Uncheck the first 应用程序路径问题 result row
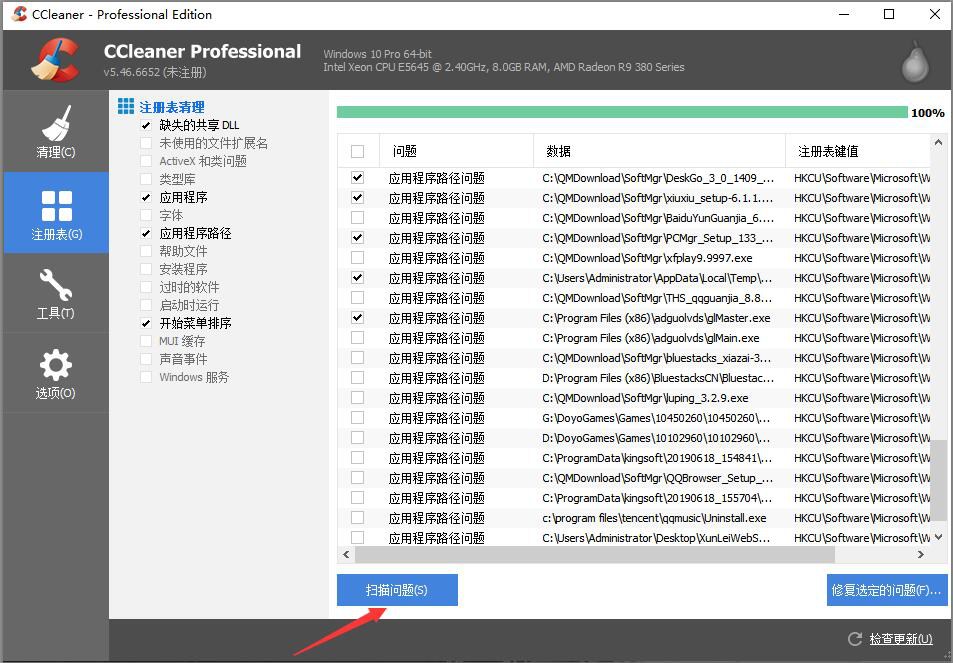 click(x=357, y=177)
